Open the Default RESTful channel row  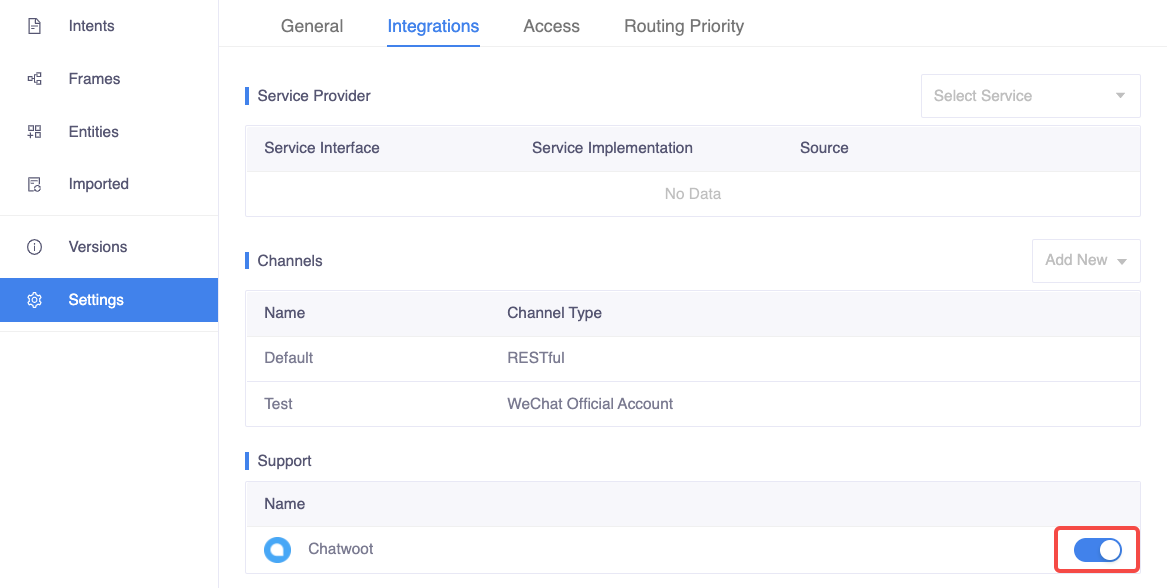(x=692, y=358)
